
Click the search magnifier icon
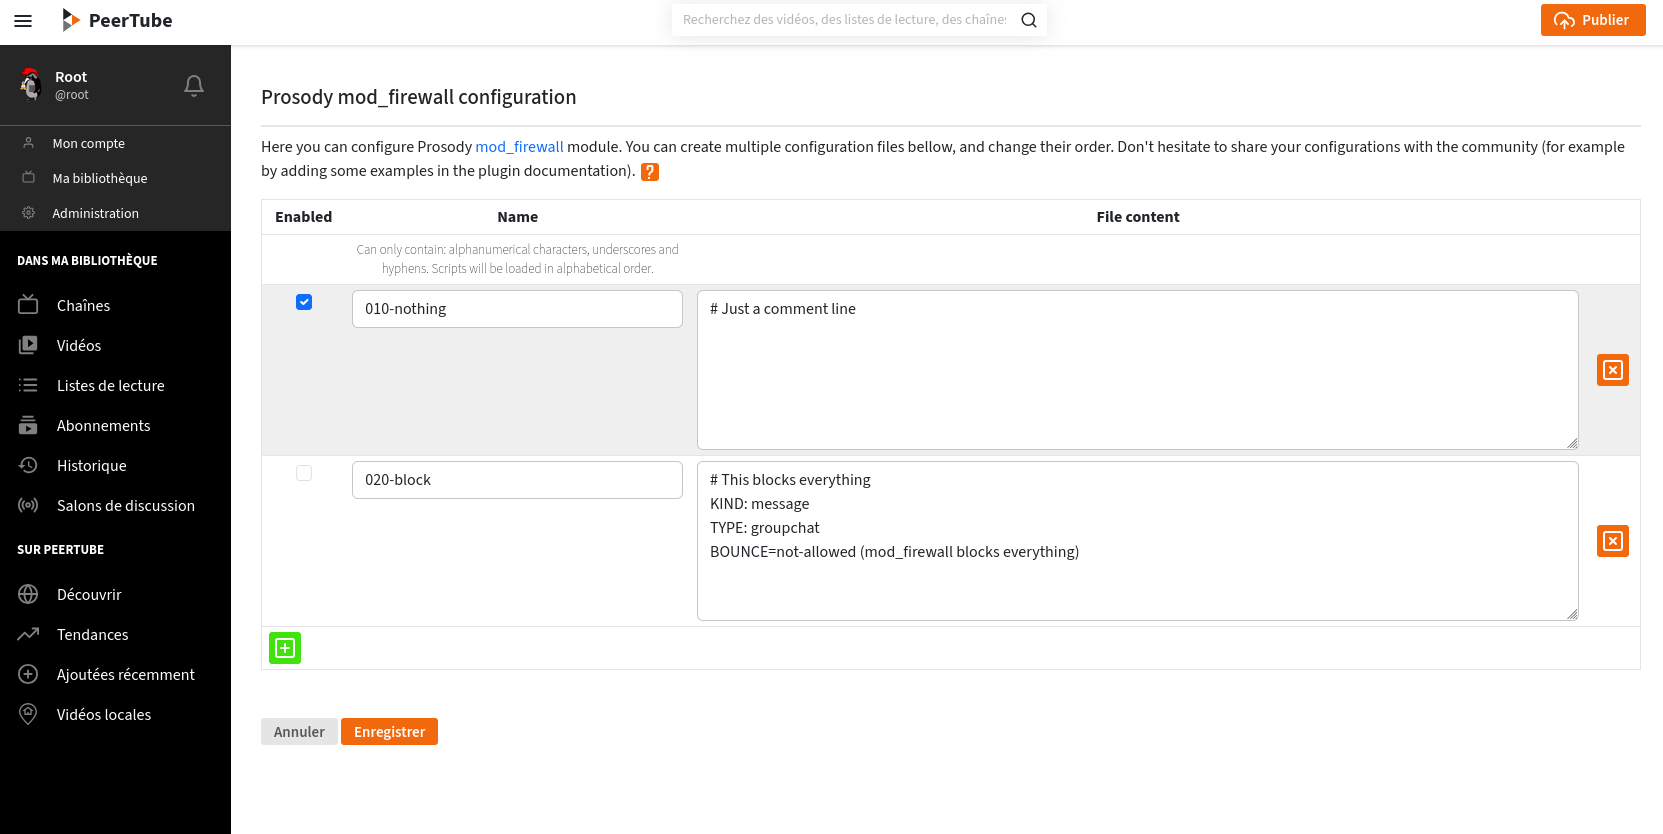[x=1028, y=20]
